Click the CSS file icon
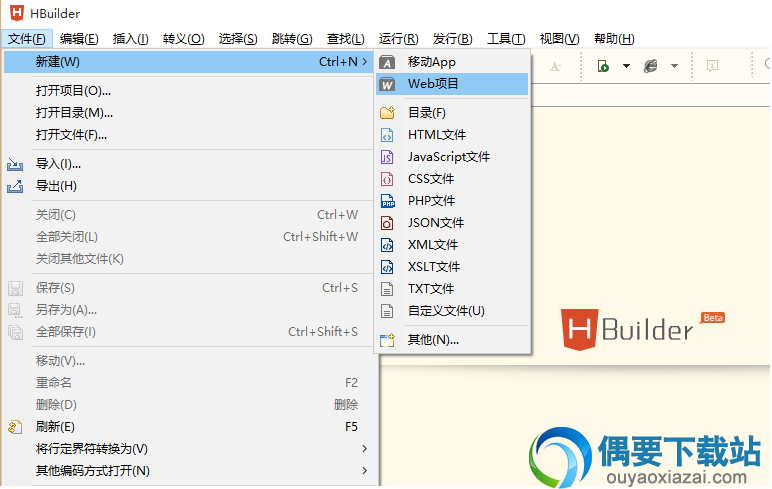 click(x=387, y=179)
